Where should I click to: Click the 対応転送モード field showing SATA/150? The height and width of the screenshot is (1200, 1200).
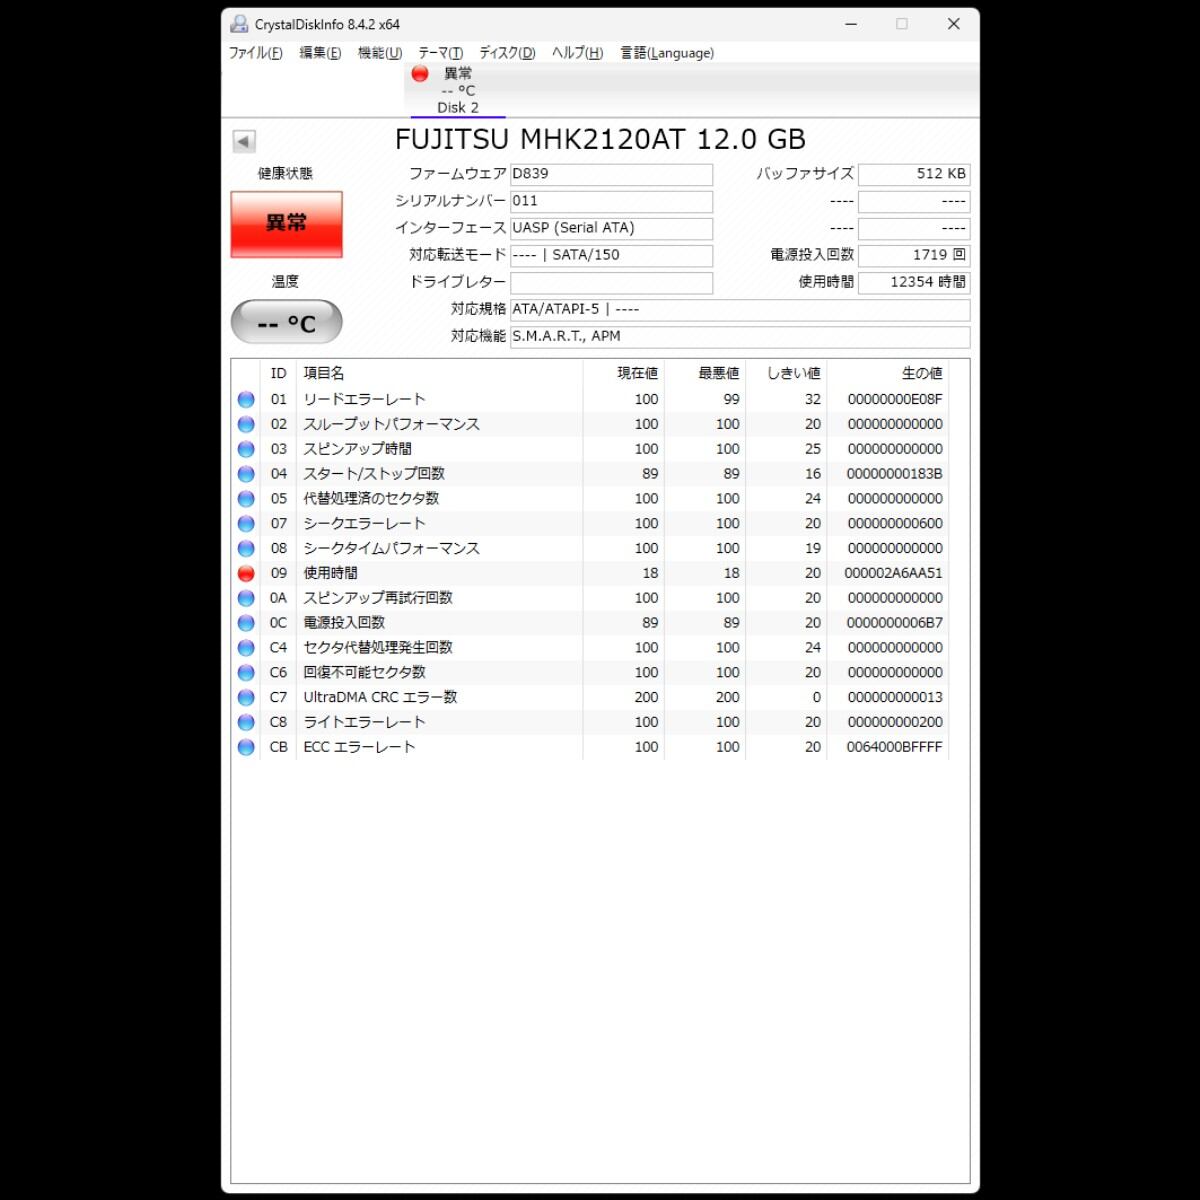point(611,255)
